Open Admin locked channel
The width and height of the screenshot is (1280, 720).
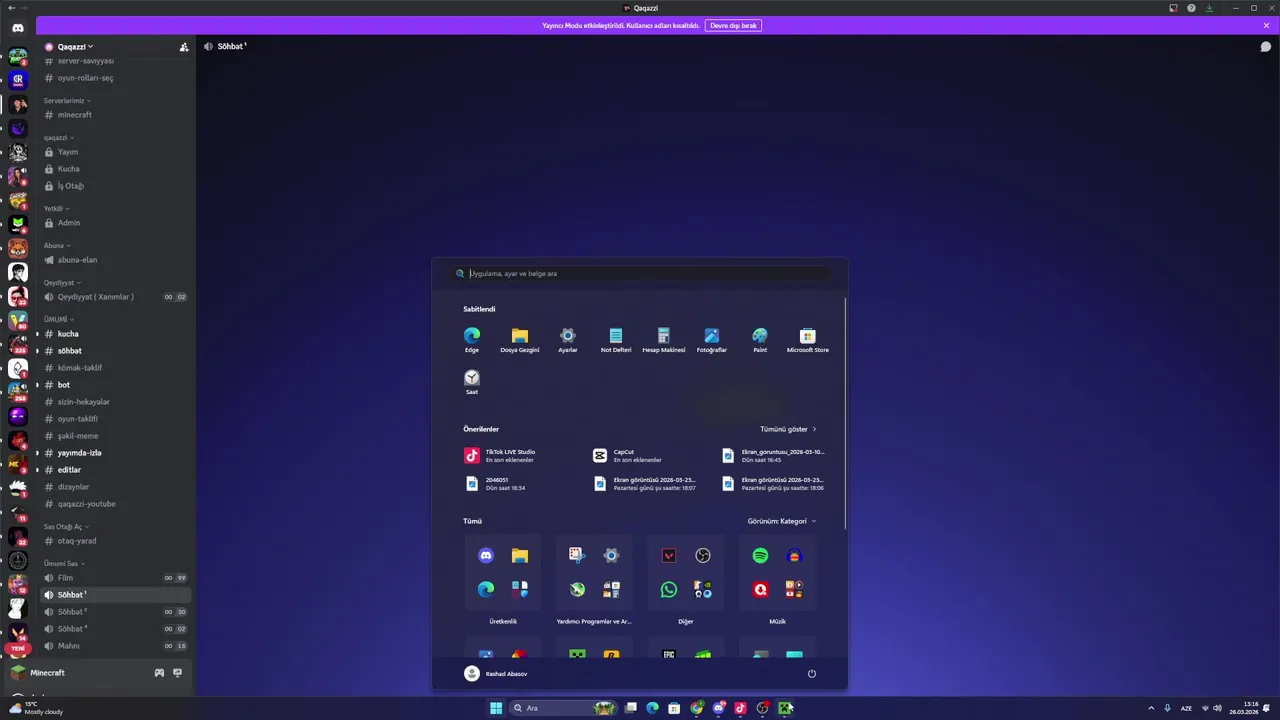(x=115, y=223)
